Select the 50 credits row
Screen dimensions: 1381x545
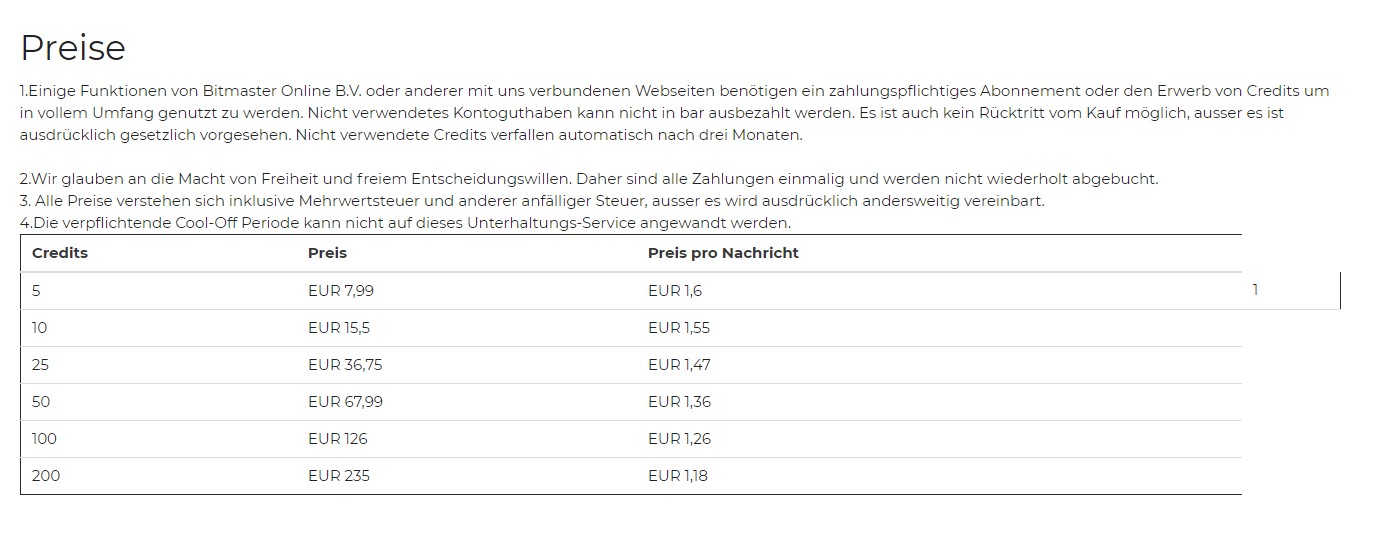(x=631, y=402)
